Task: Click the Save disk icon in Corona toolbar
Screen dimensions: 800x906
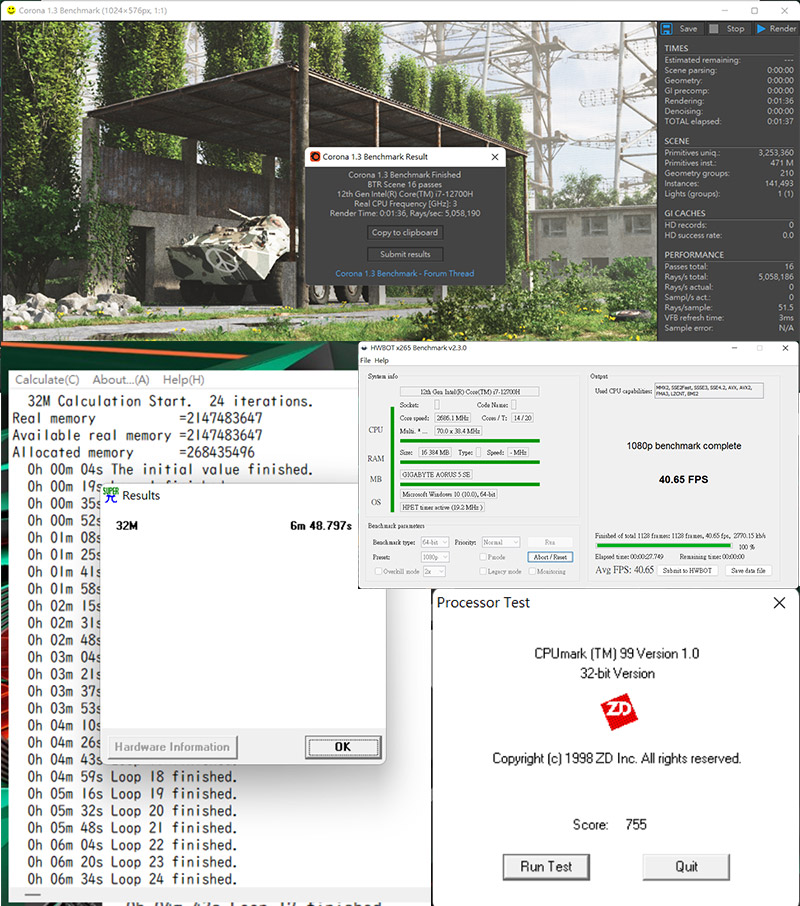Action: (667, 28)
